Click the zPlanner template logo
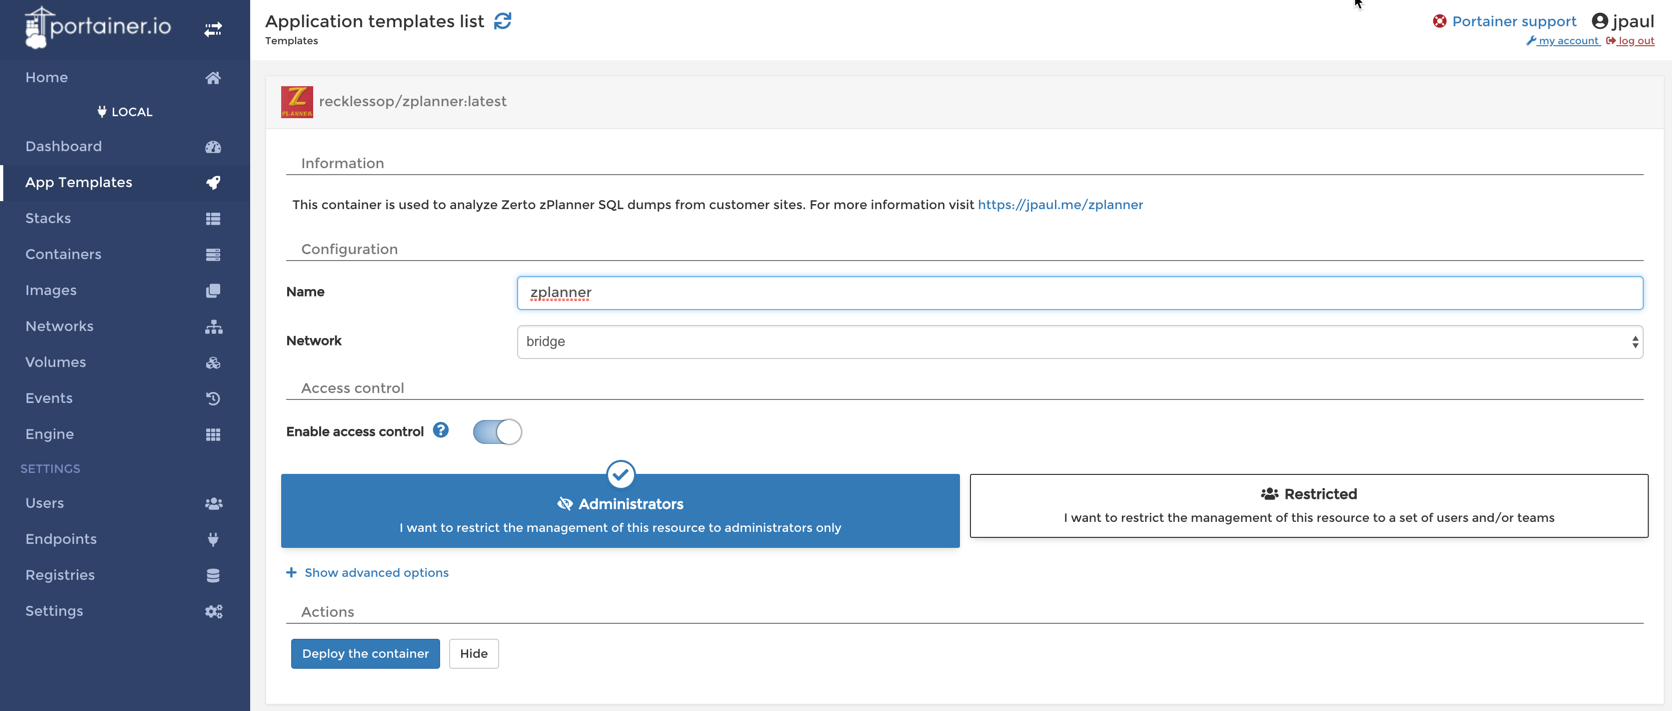1672x711 pixels. point(297,102)
